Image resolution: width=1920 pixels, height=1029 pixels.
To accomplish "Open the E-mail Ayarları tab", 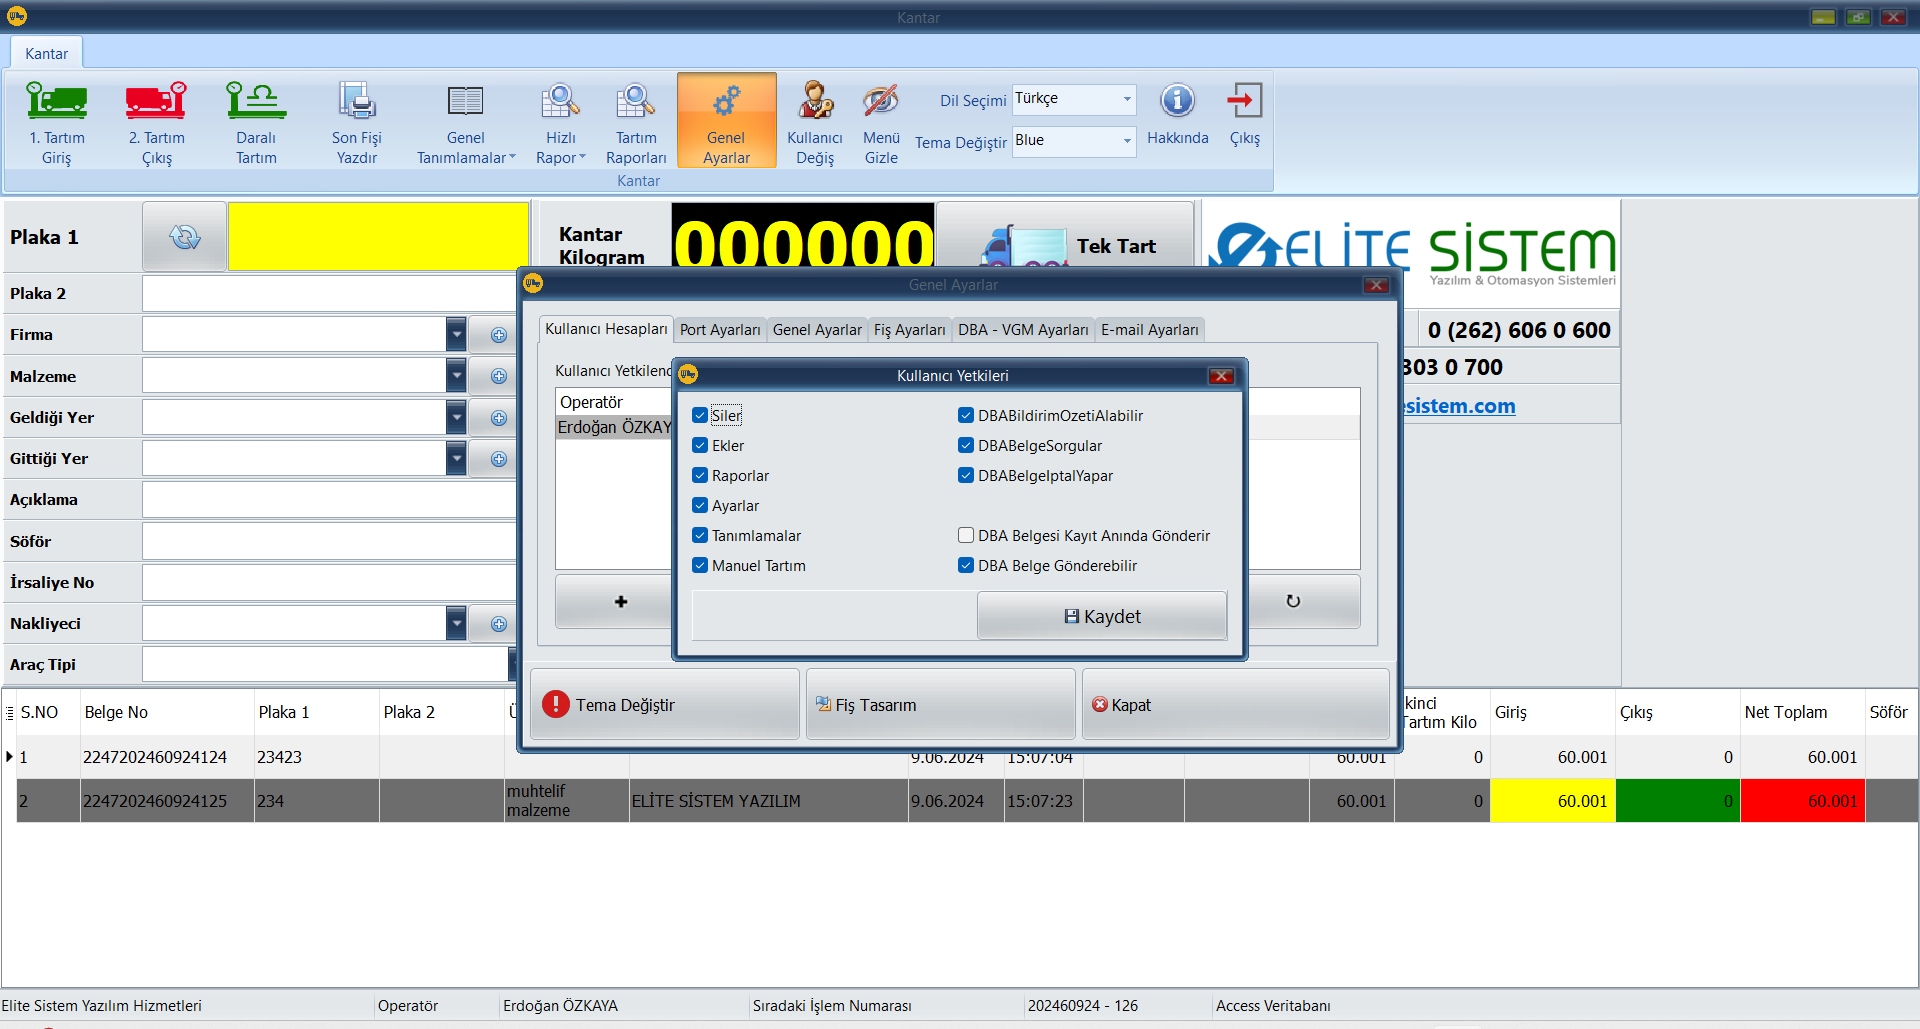I will 1149,330.
